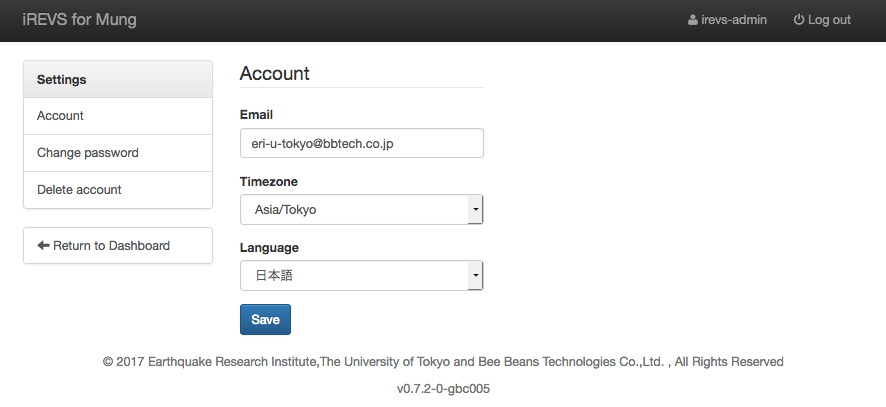Image resolution: width=886 pixels, height=407 pixels.
Task: Open the 日本語 language select box
Action: coord(355,275)
